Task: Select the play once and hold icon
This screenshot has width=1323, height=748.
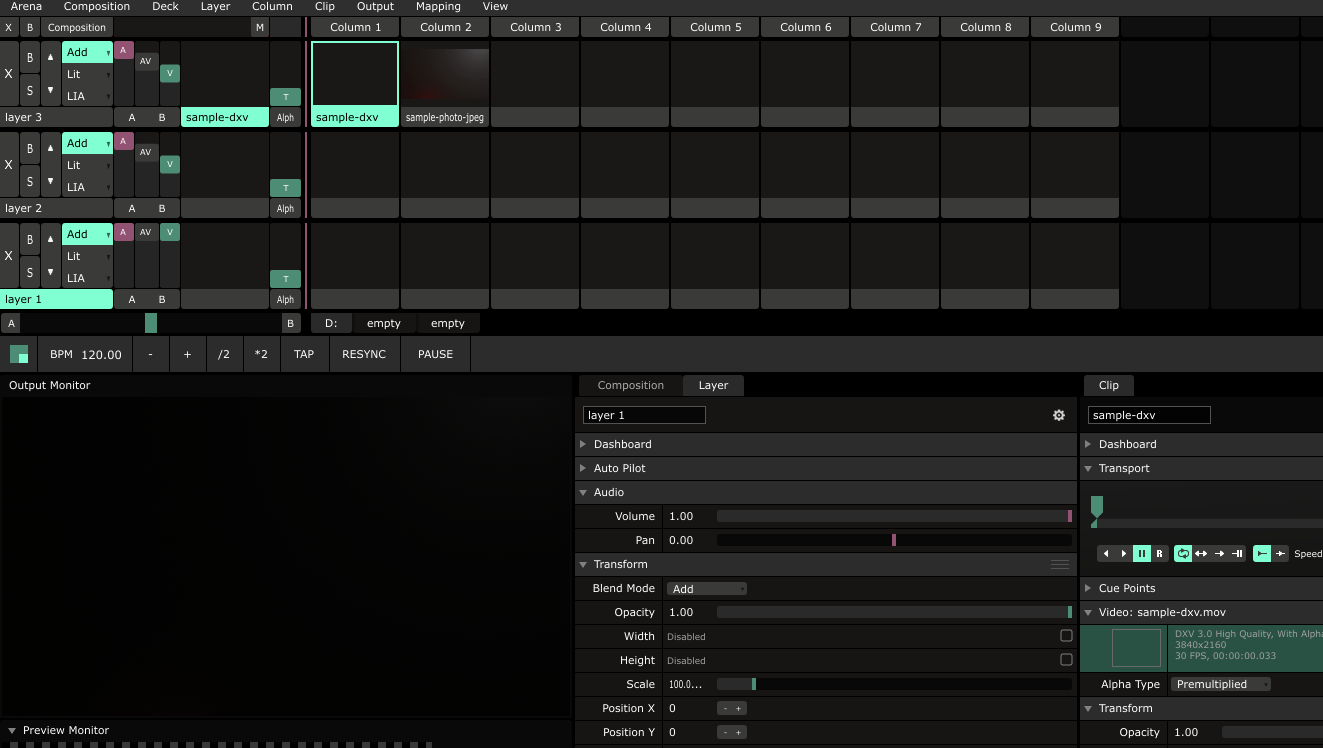Action: pos(1237,553)
